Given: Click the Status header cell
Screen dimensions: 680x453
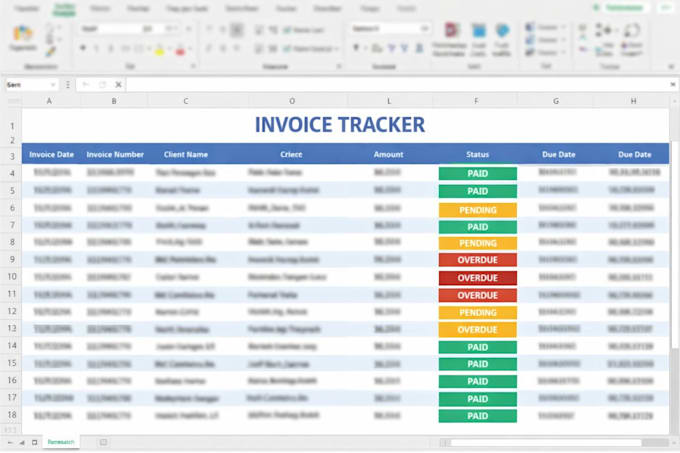Looking at the screenshot, I should 477,154.
